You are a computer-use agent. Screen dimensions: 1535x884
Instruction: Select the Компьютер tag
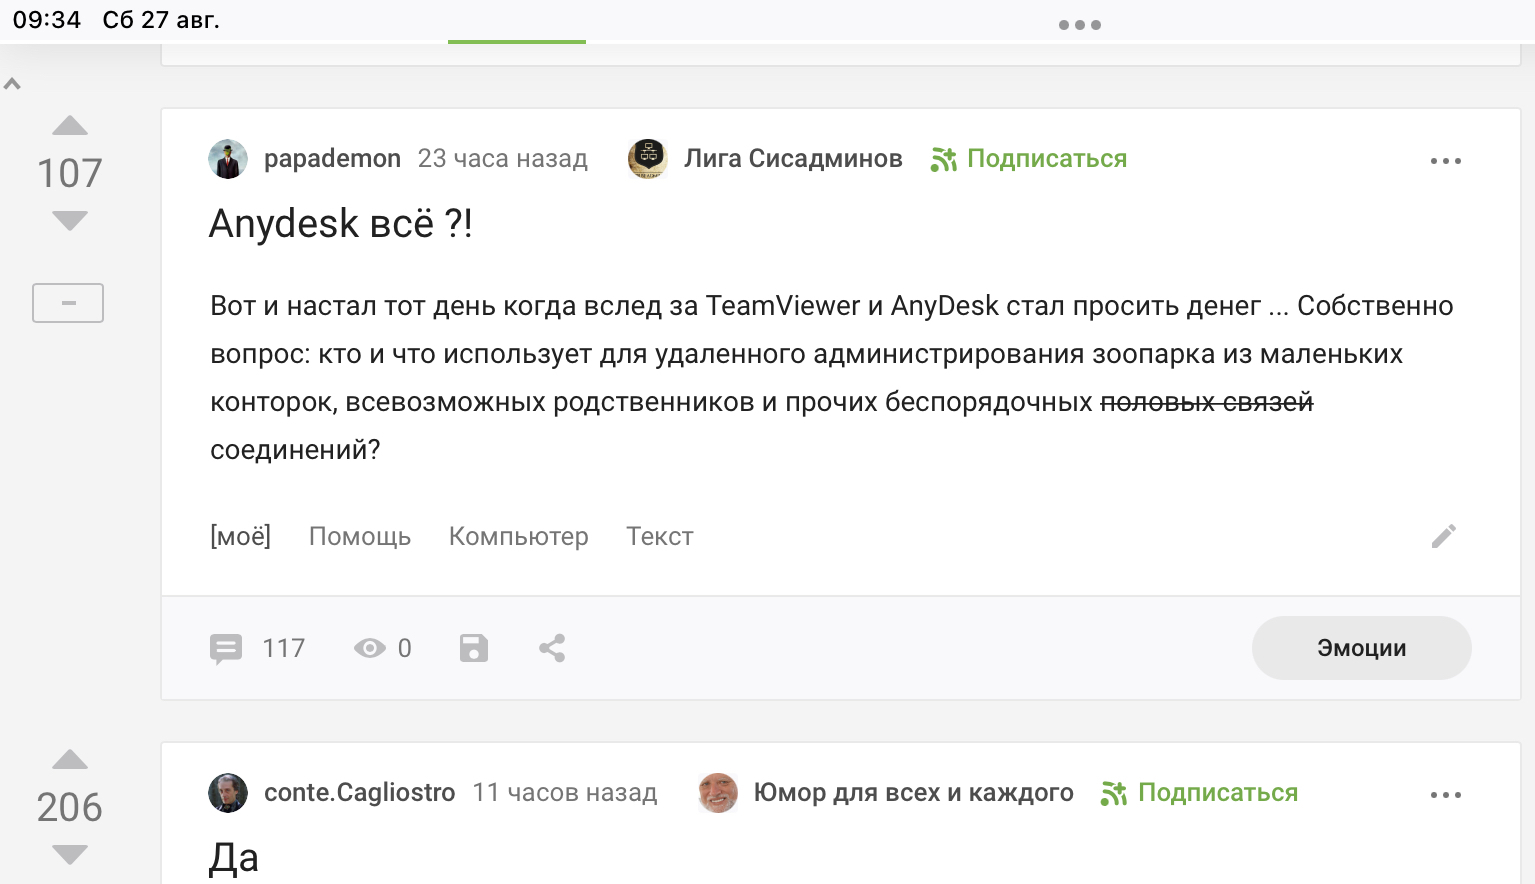click(518, 537)
